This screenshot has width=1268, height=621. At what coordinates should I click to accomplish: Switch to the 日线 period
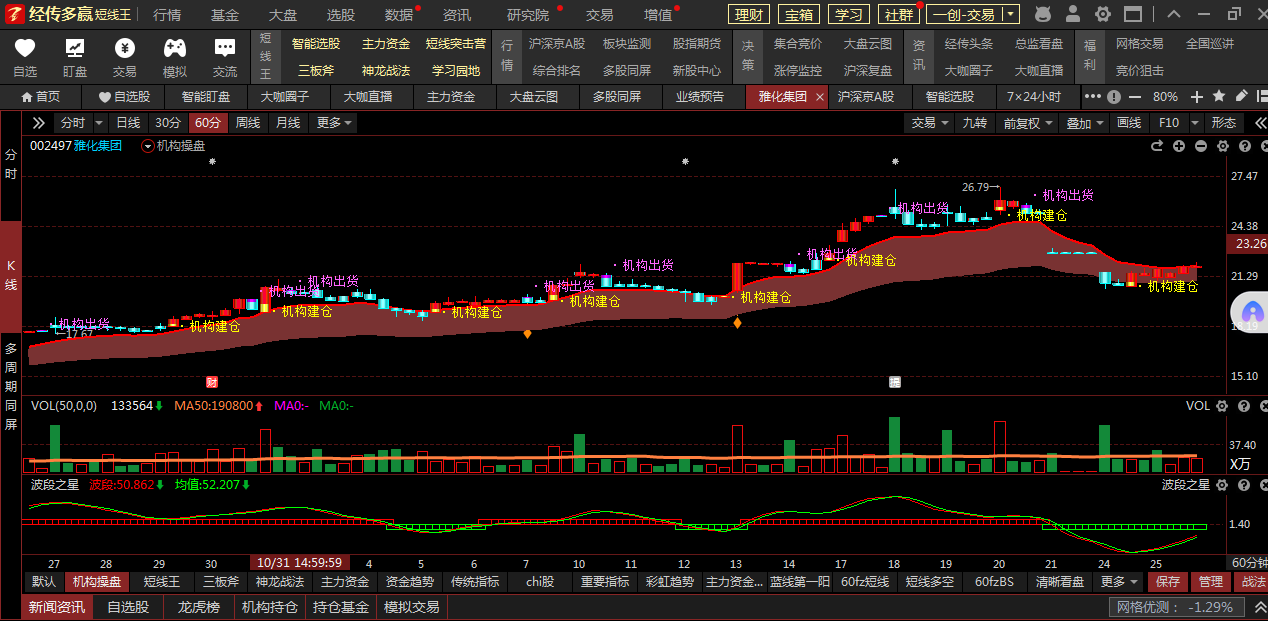coord(128,123)
